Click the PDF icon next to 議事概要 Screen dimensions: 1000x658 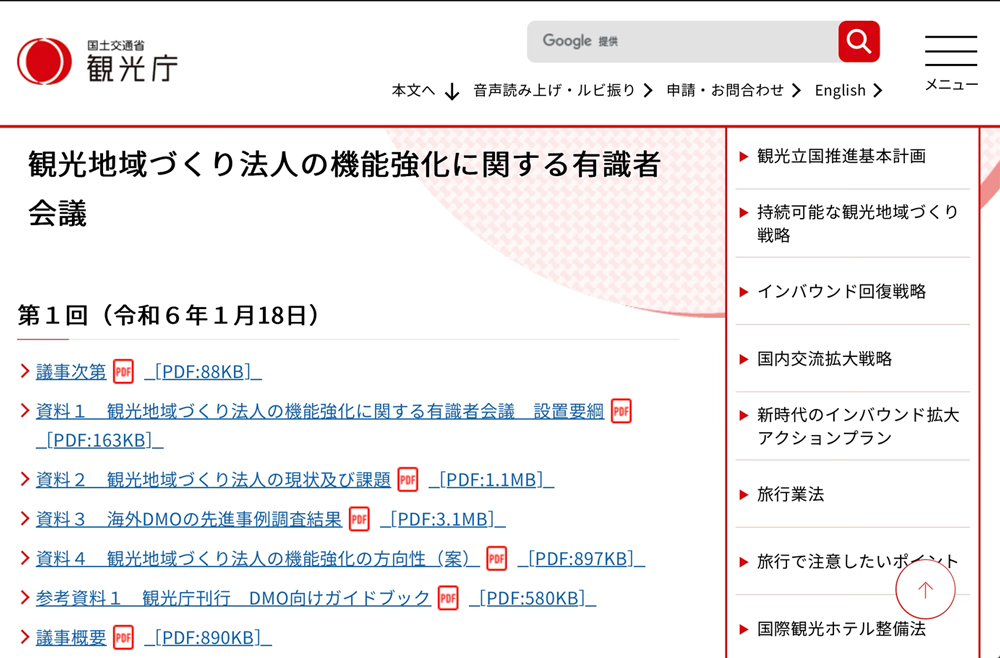(x=122, y=637)
